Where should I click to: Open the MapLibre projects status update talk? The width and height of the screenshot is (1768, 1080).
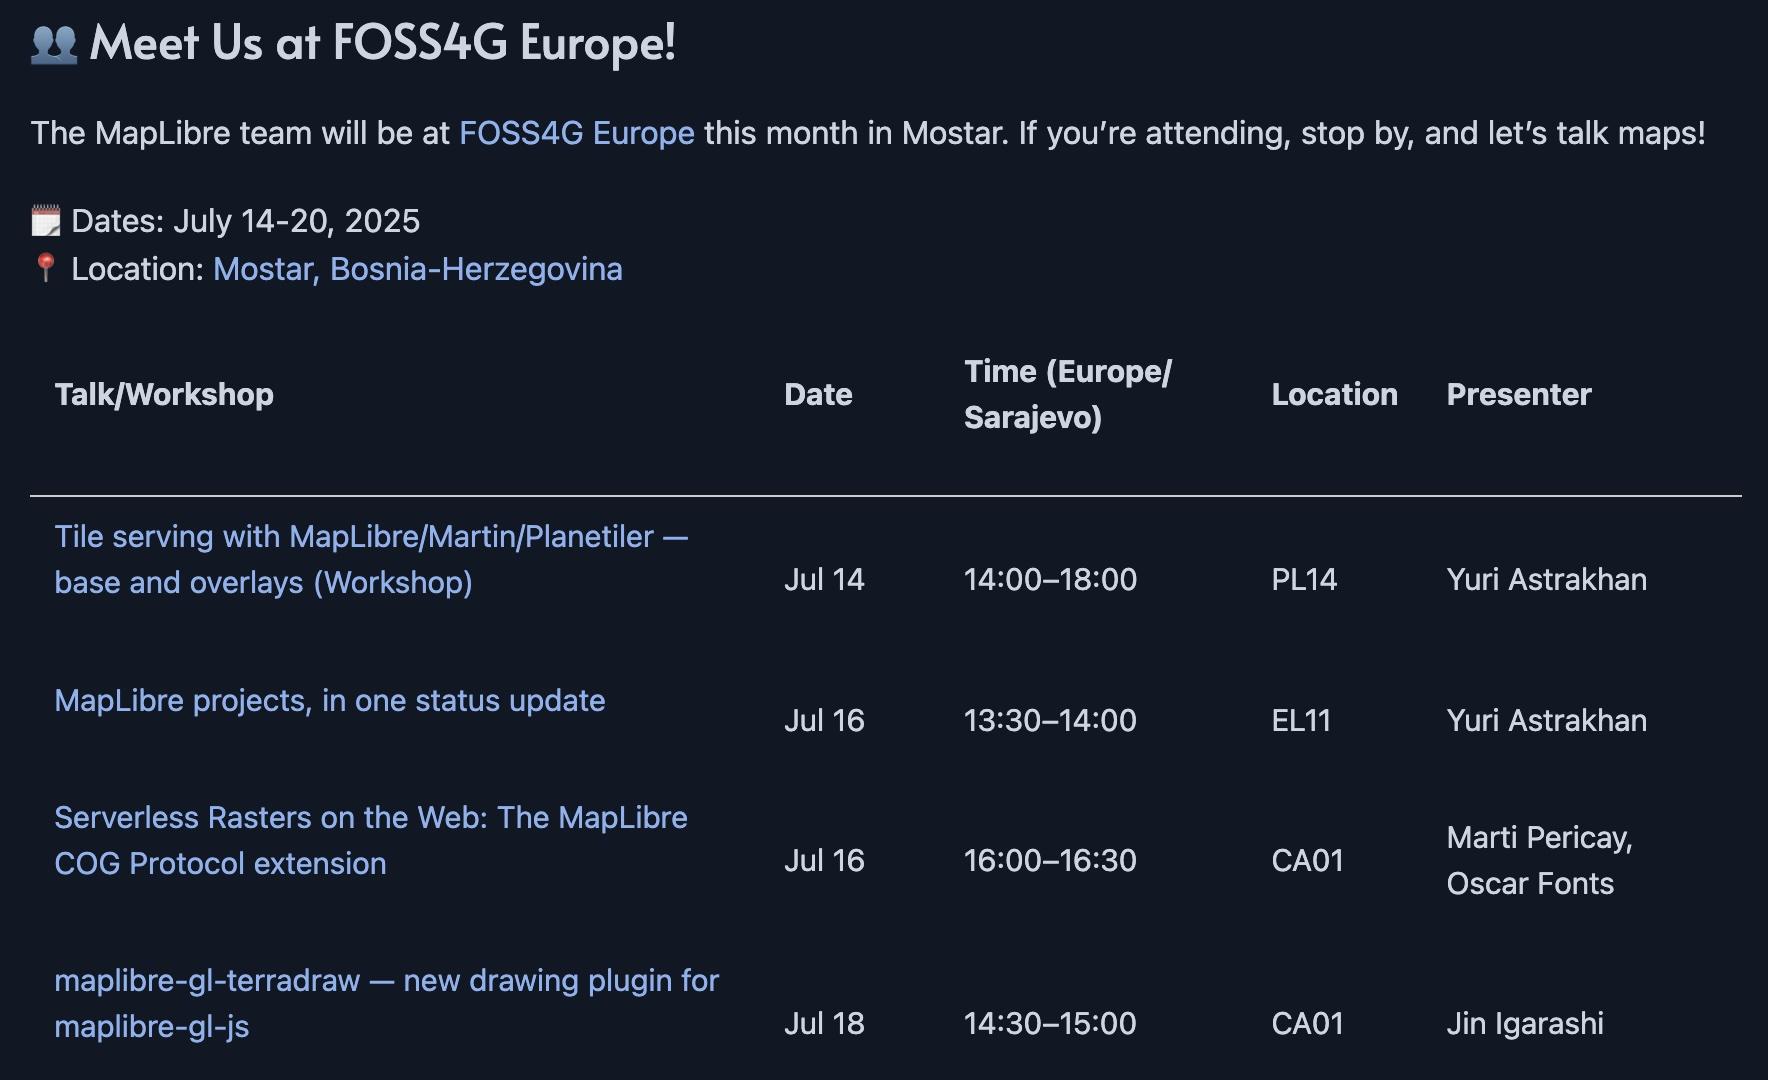(329, 700)
